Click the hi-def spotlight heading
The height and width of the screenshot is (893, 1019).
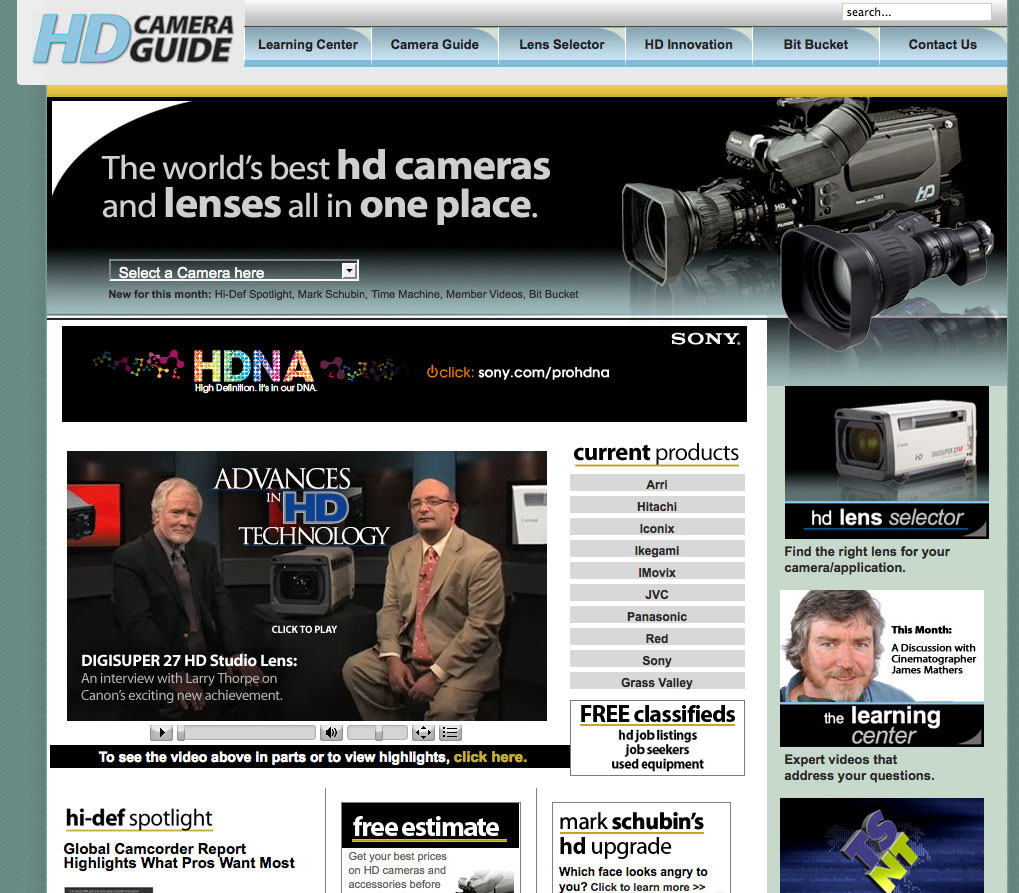(x=139, y=818)
